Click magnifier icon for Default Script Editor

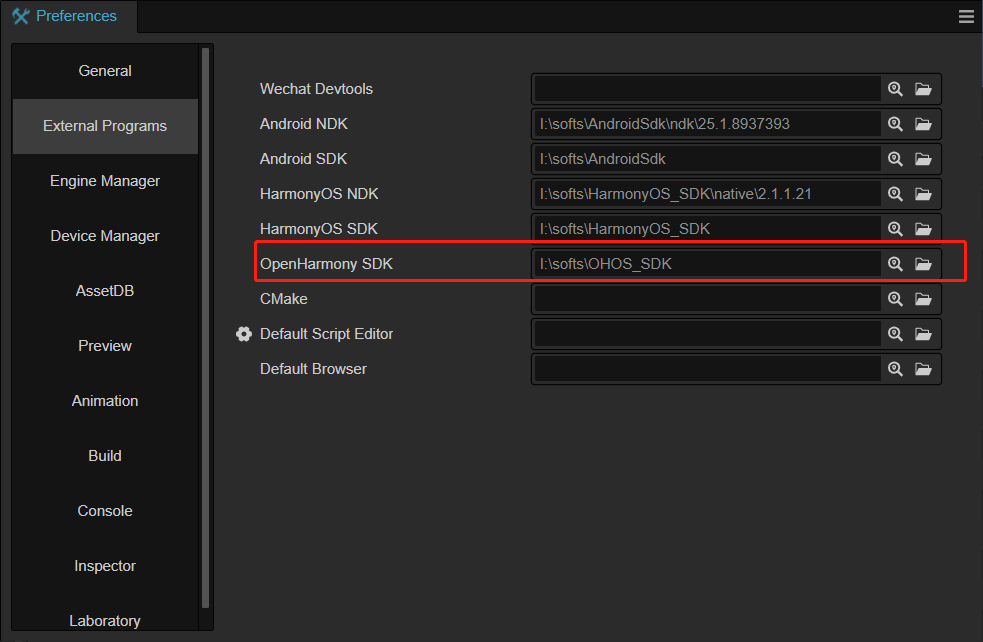tap(895, 334)
